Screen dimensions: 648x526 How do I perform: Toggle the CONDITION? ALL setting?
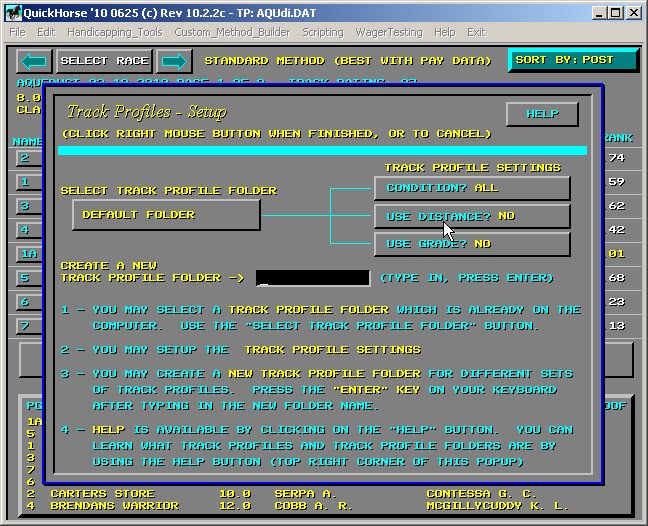pyautogui.click(x=472, y=188)
